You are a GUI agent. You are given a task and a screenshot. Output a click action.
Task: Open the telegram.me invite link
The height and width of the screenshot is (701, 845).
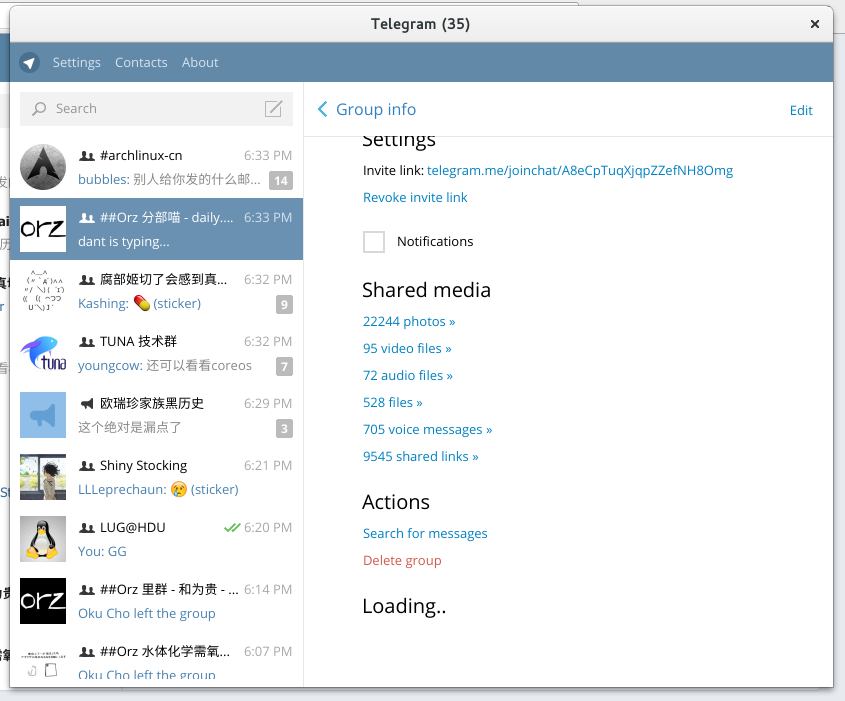(580, 171)
